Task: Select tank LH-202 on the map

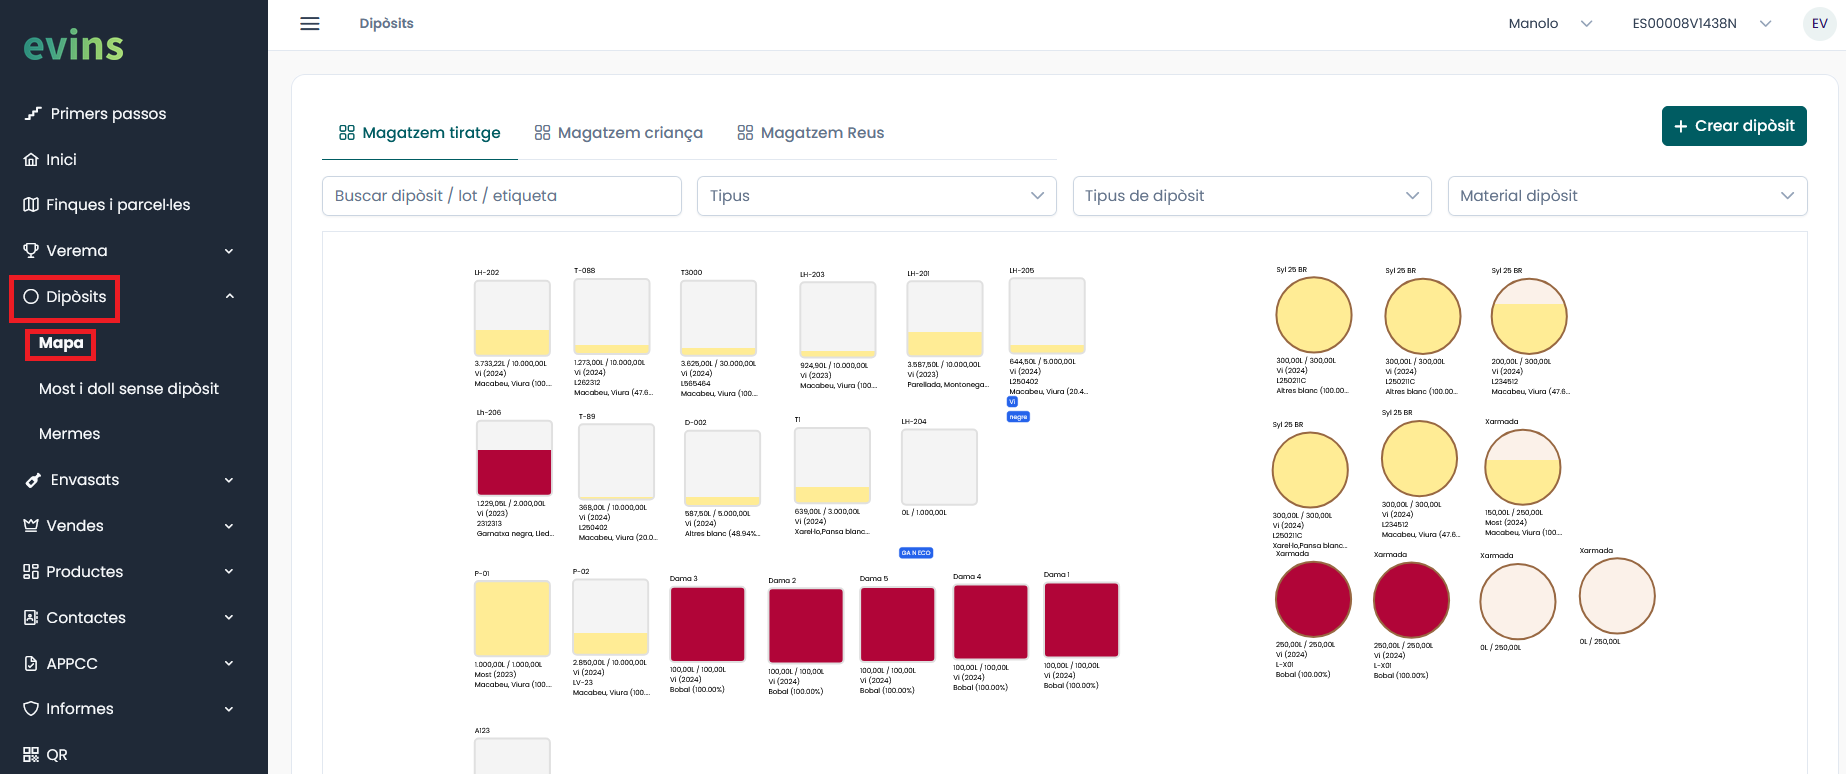Action: [x=512, y=318]
